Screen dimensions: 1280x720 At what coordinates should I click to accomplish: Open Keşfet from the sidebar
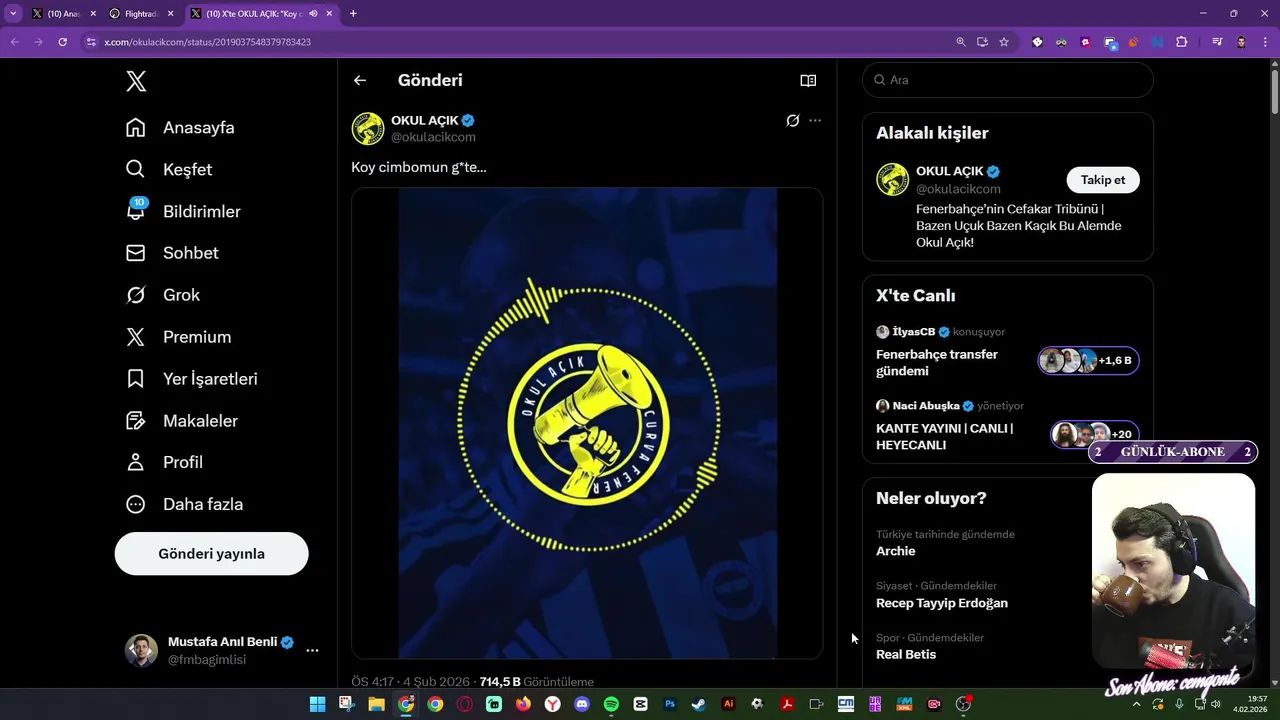click(x=168, y=170)
